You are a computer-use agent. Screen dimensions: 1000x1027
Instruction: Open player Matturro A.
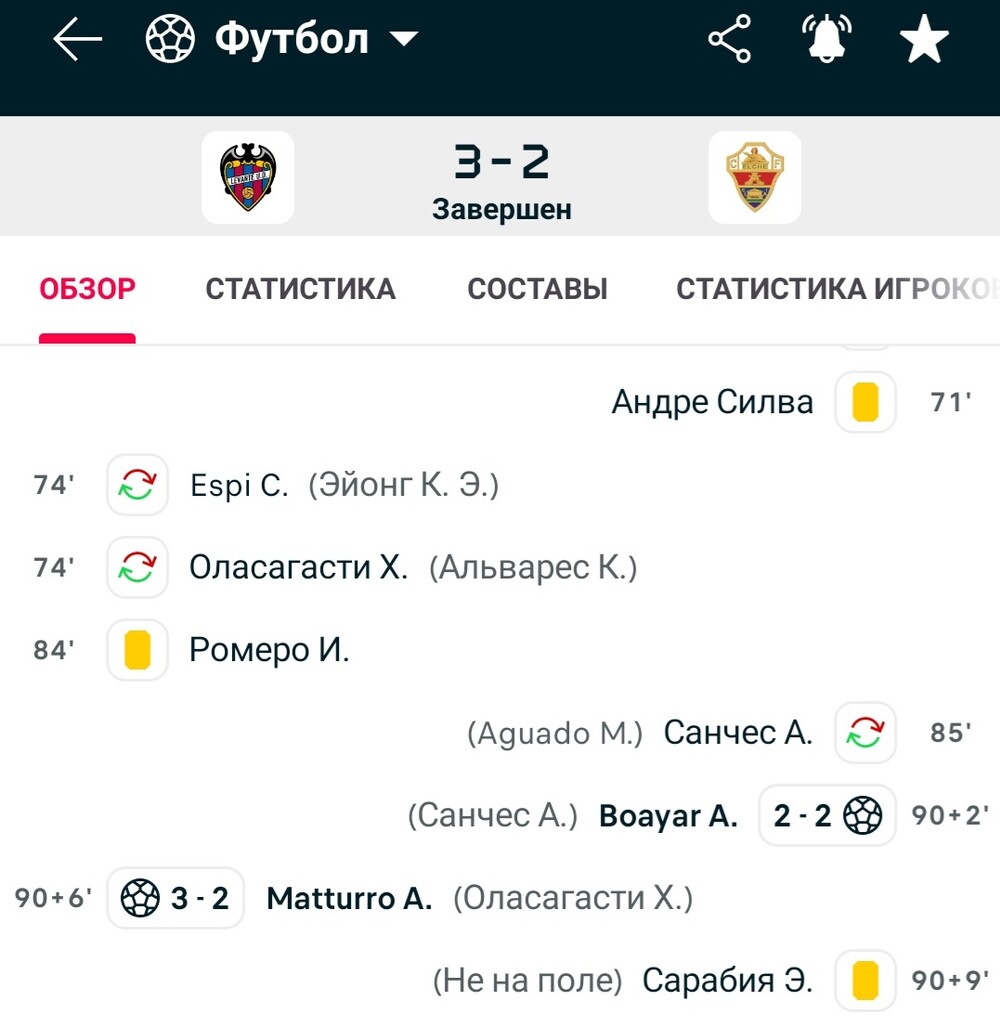click(x=349, y=898)
